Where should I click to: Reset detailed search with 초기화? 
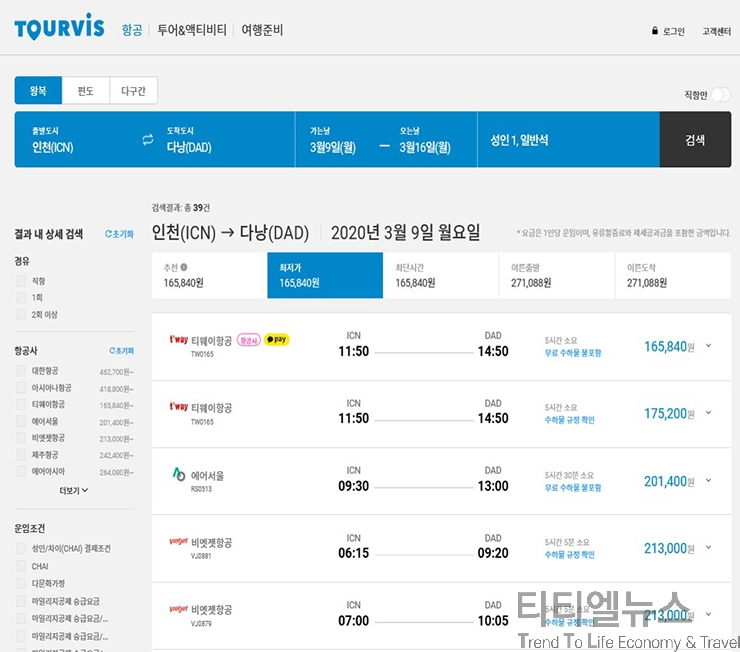coord(119,234)
